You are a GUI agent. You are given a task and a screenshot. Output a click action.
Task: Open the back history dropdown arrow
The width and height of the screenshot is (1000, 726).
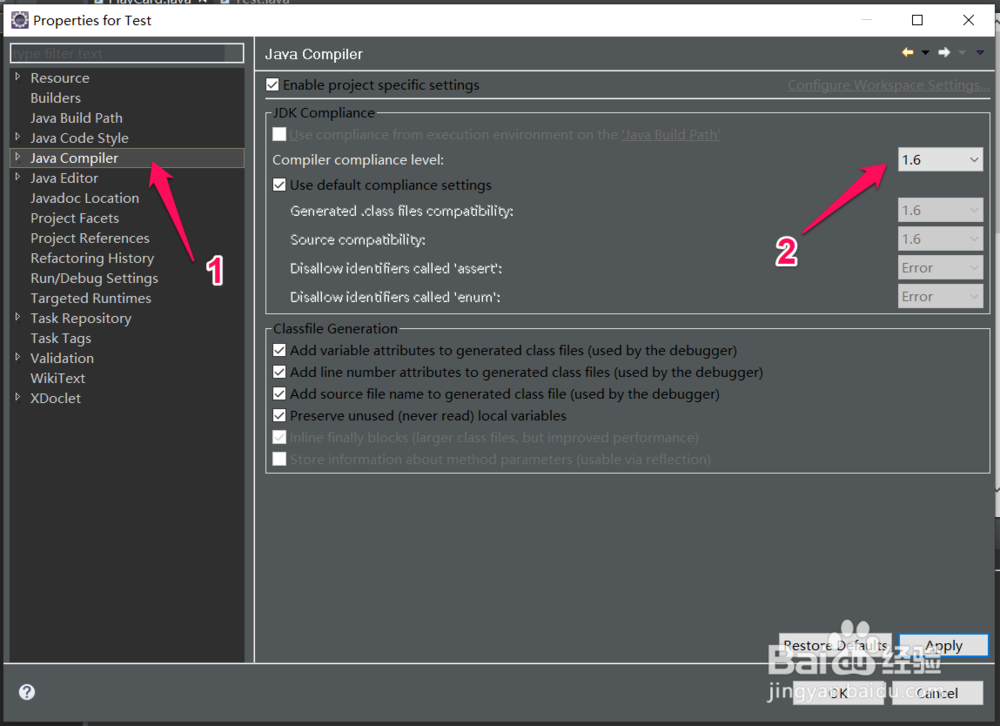coord(925,53)
